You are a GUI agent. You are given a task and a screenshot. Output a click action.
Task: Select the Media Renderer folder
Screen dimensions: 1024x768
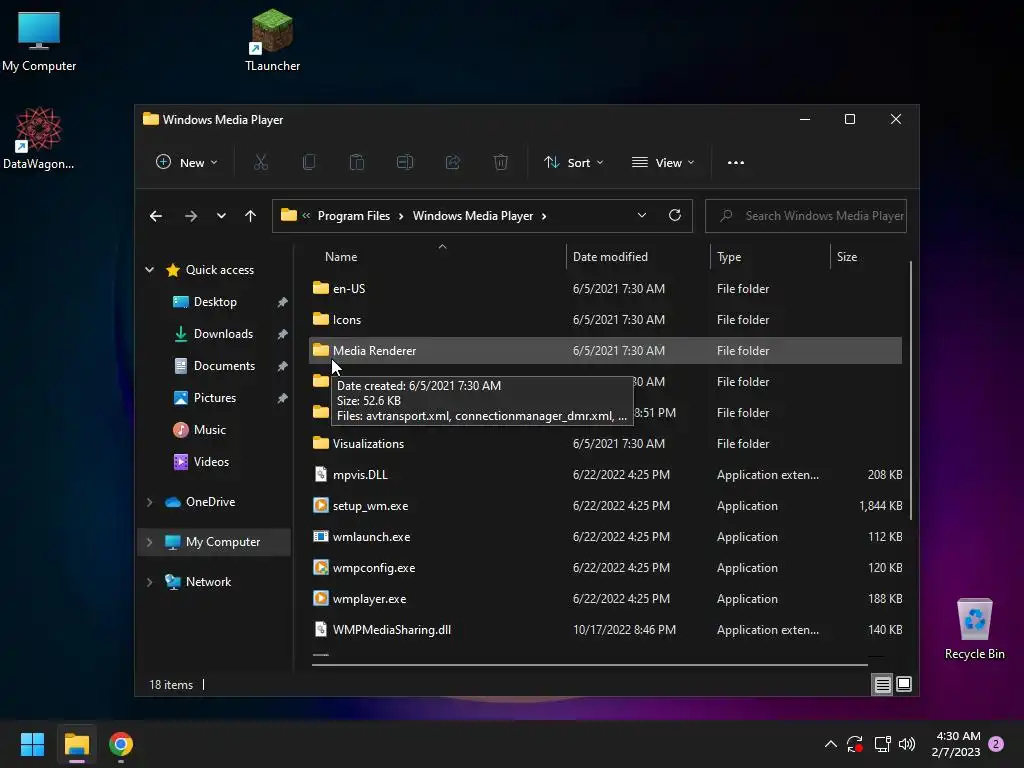605,351
